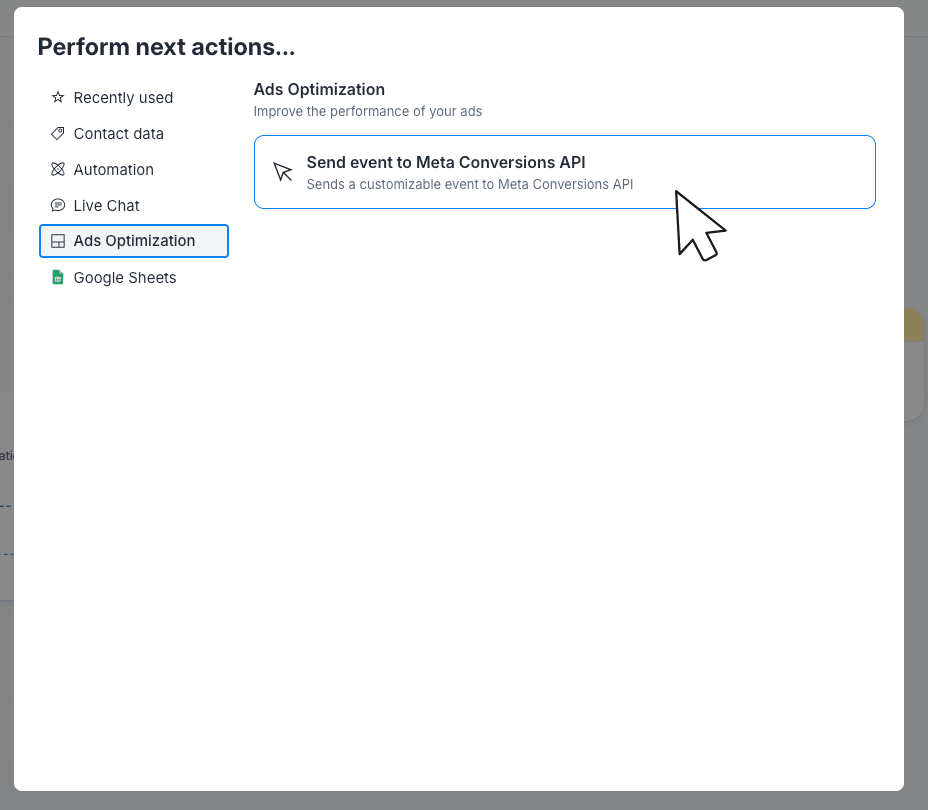928x810 pixels.
Task: Click 'Improve the performance of your ads' text
Action: (x=368, y=111)
